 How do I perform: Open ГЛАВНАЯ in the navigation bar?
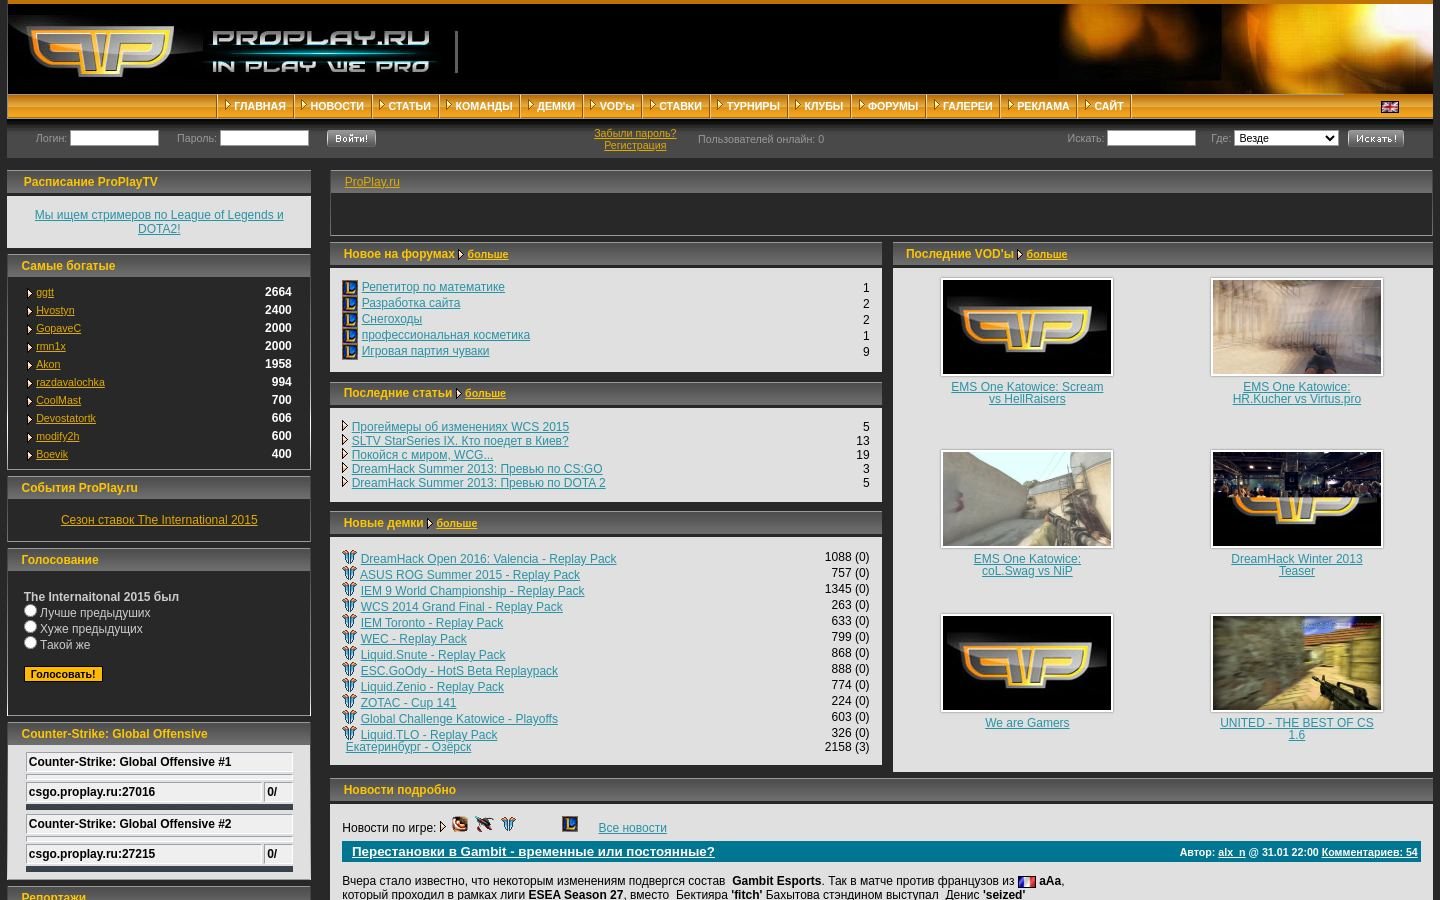tap(259, 106)
